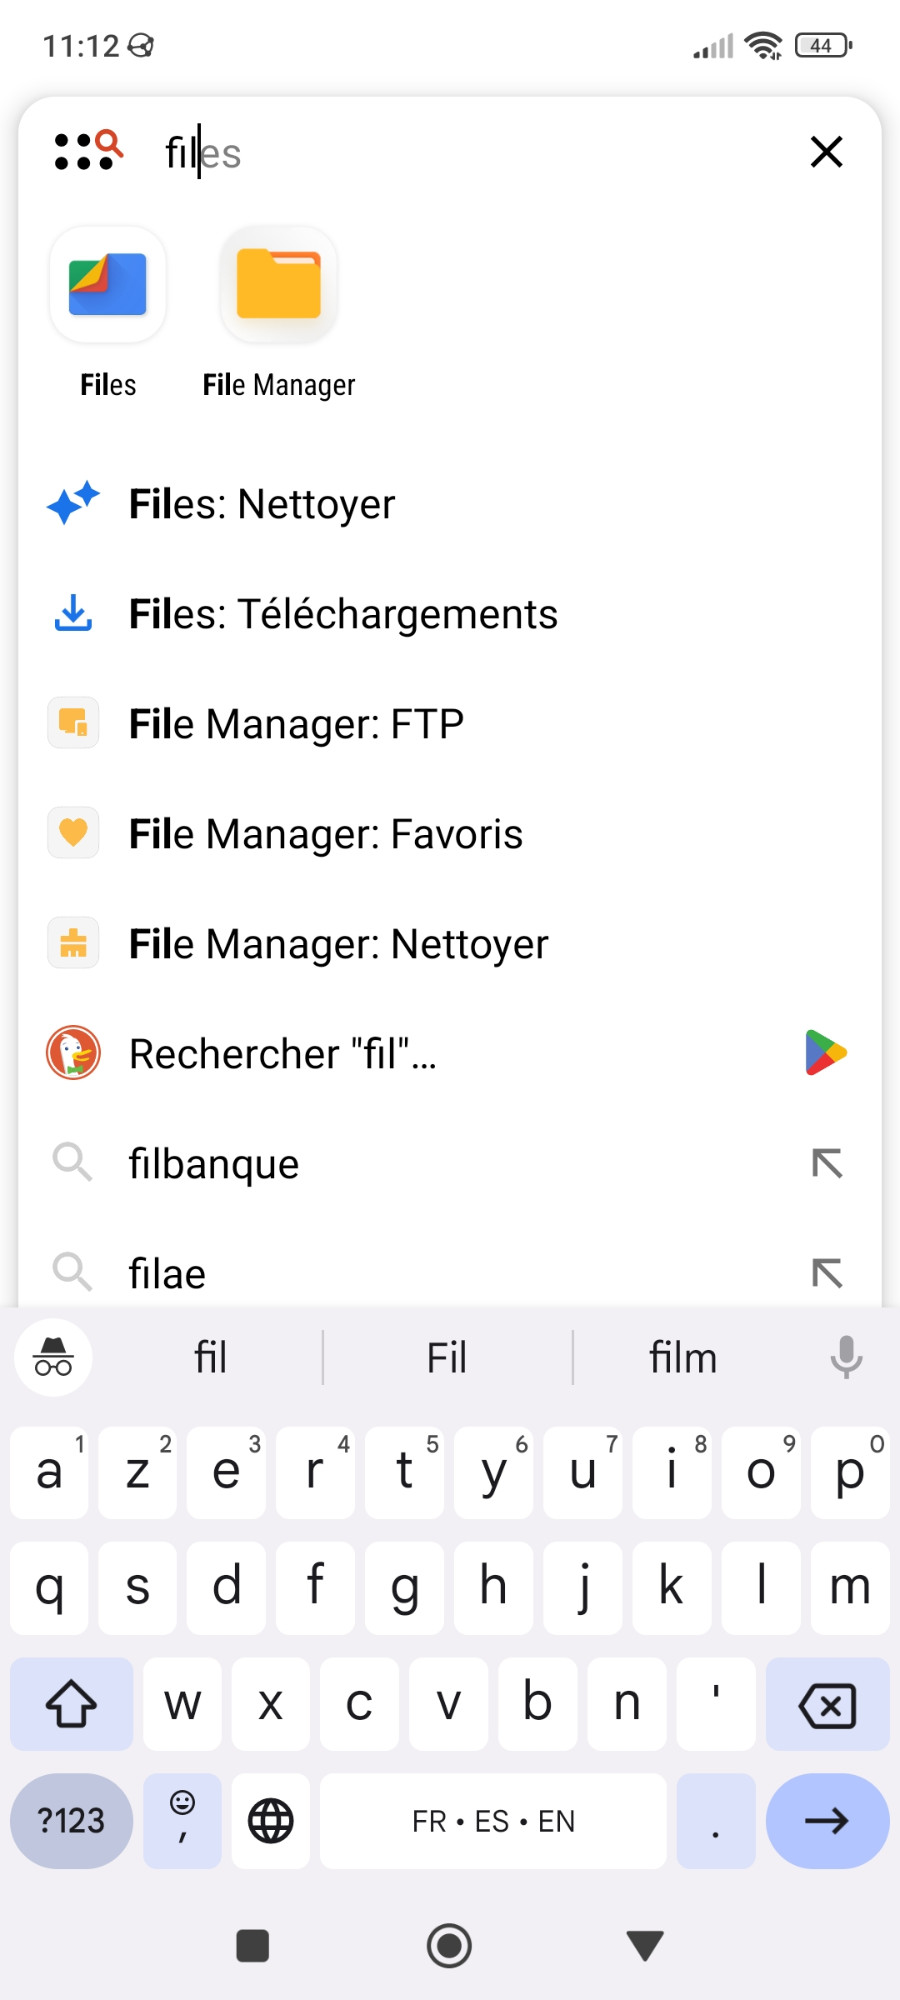Search "fil" with DuckDuckGo
900x2000 pixels.
point(283,1054)
